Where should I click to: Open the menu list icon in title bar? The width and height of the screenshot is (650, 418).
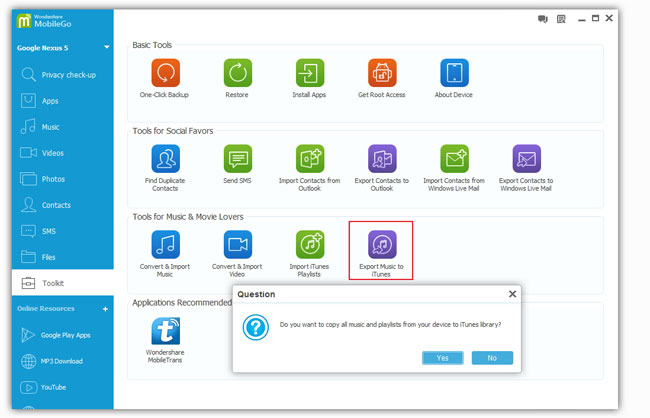[561, 19]
